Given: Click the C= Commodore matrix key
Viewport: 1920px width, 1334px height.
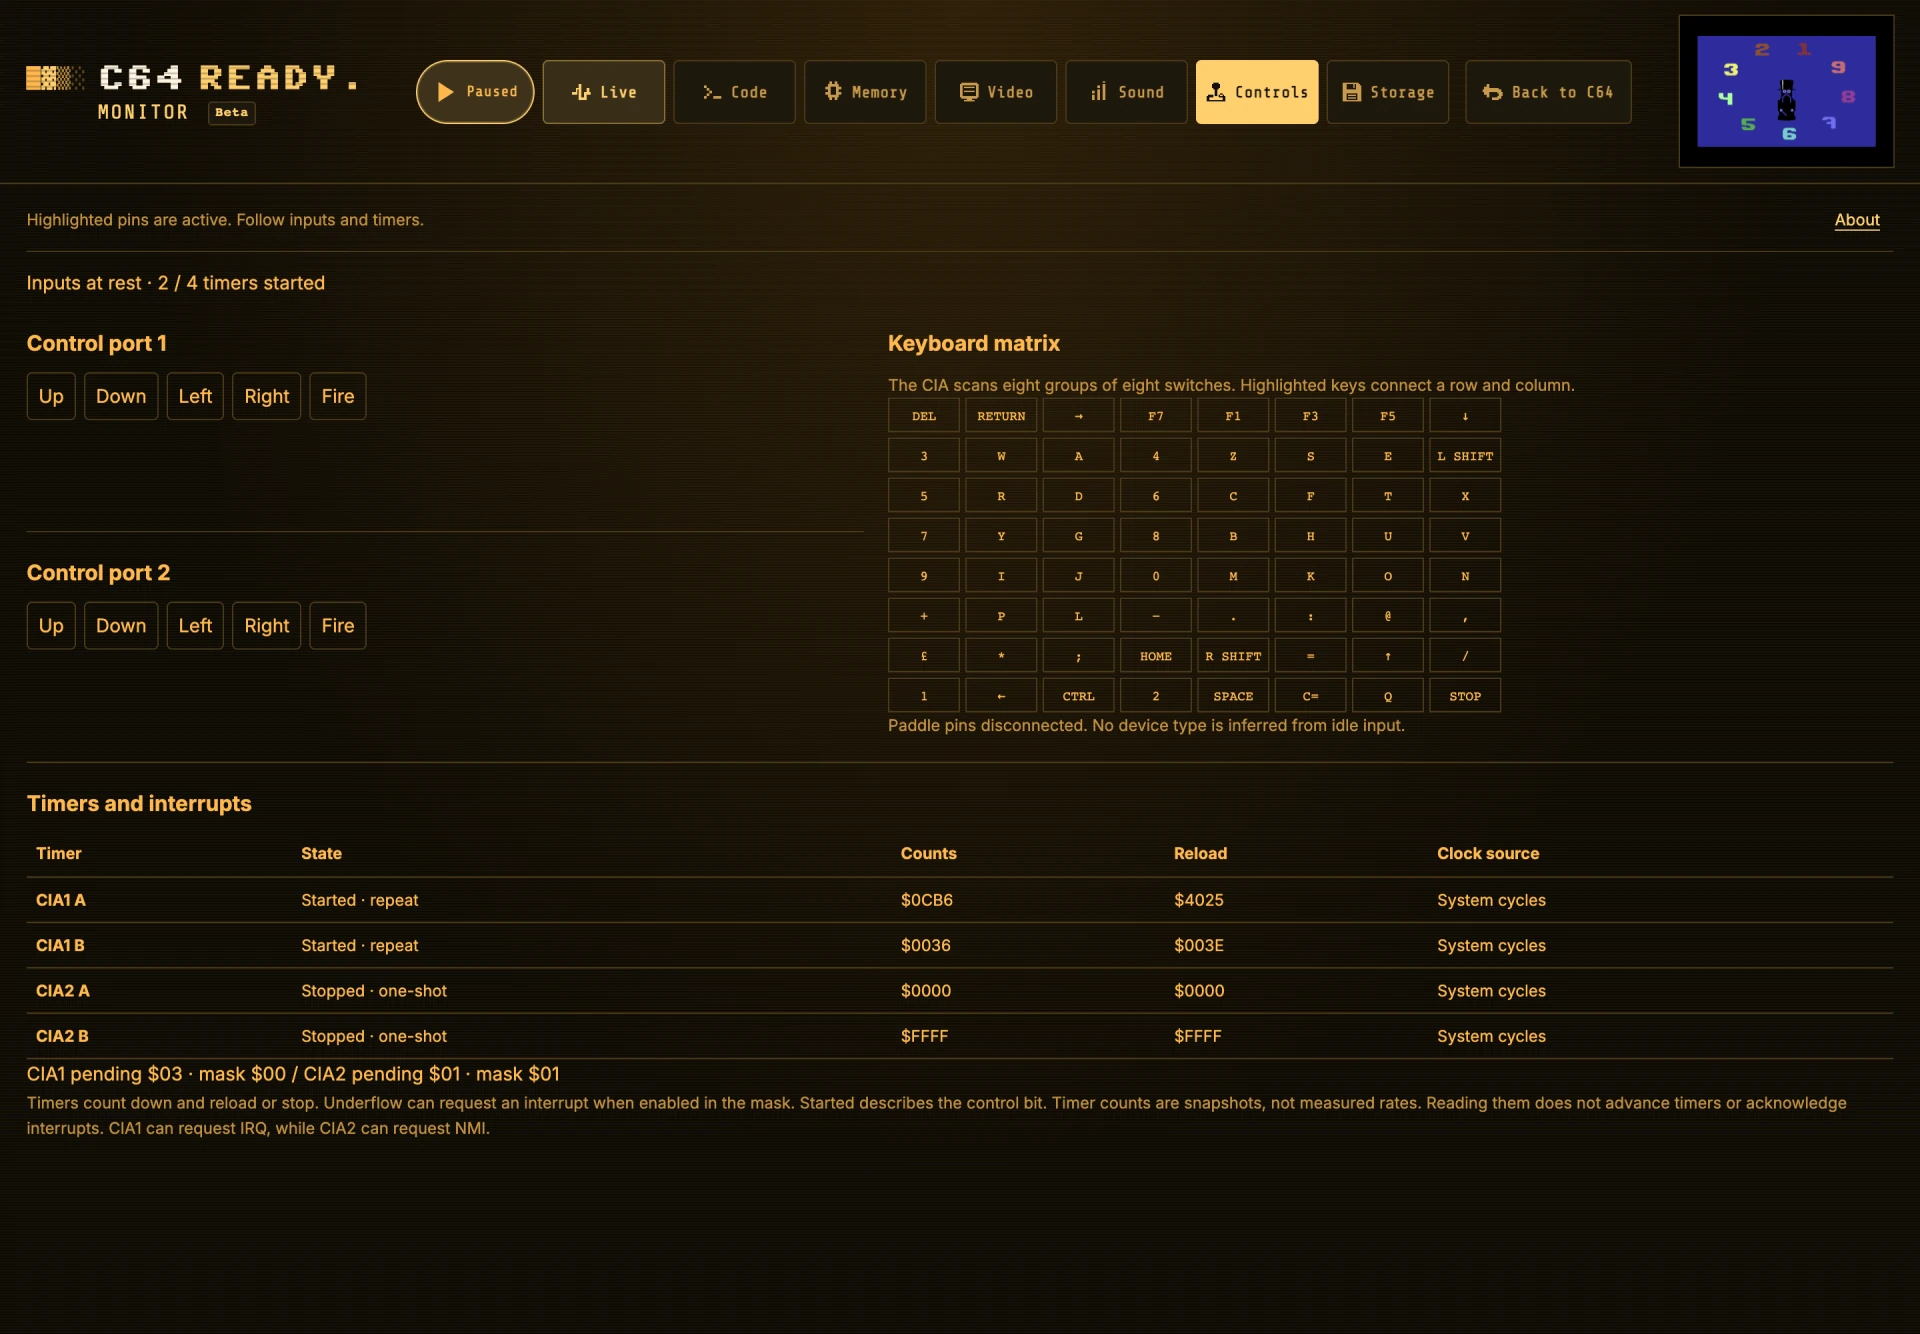Looking at the screenshot, I should point(1310,696).
